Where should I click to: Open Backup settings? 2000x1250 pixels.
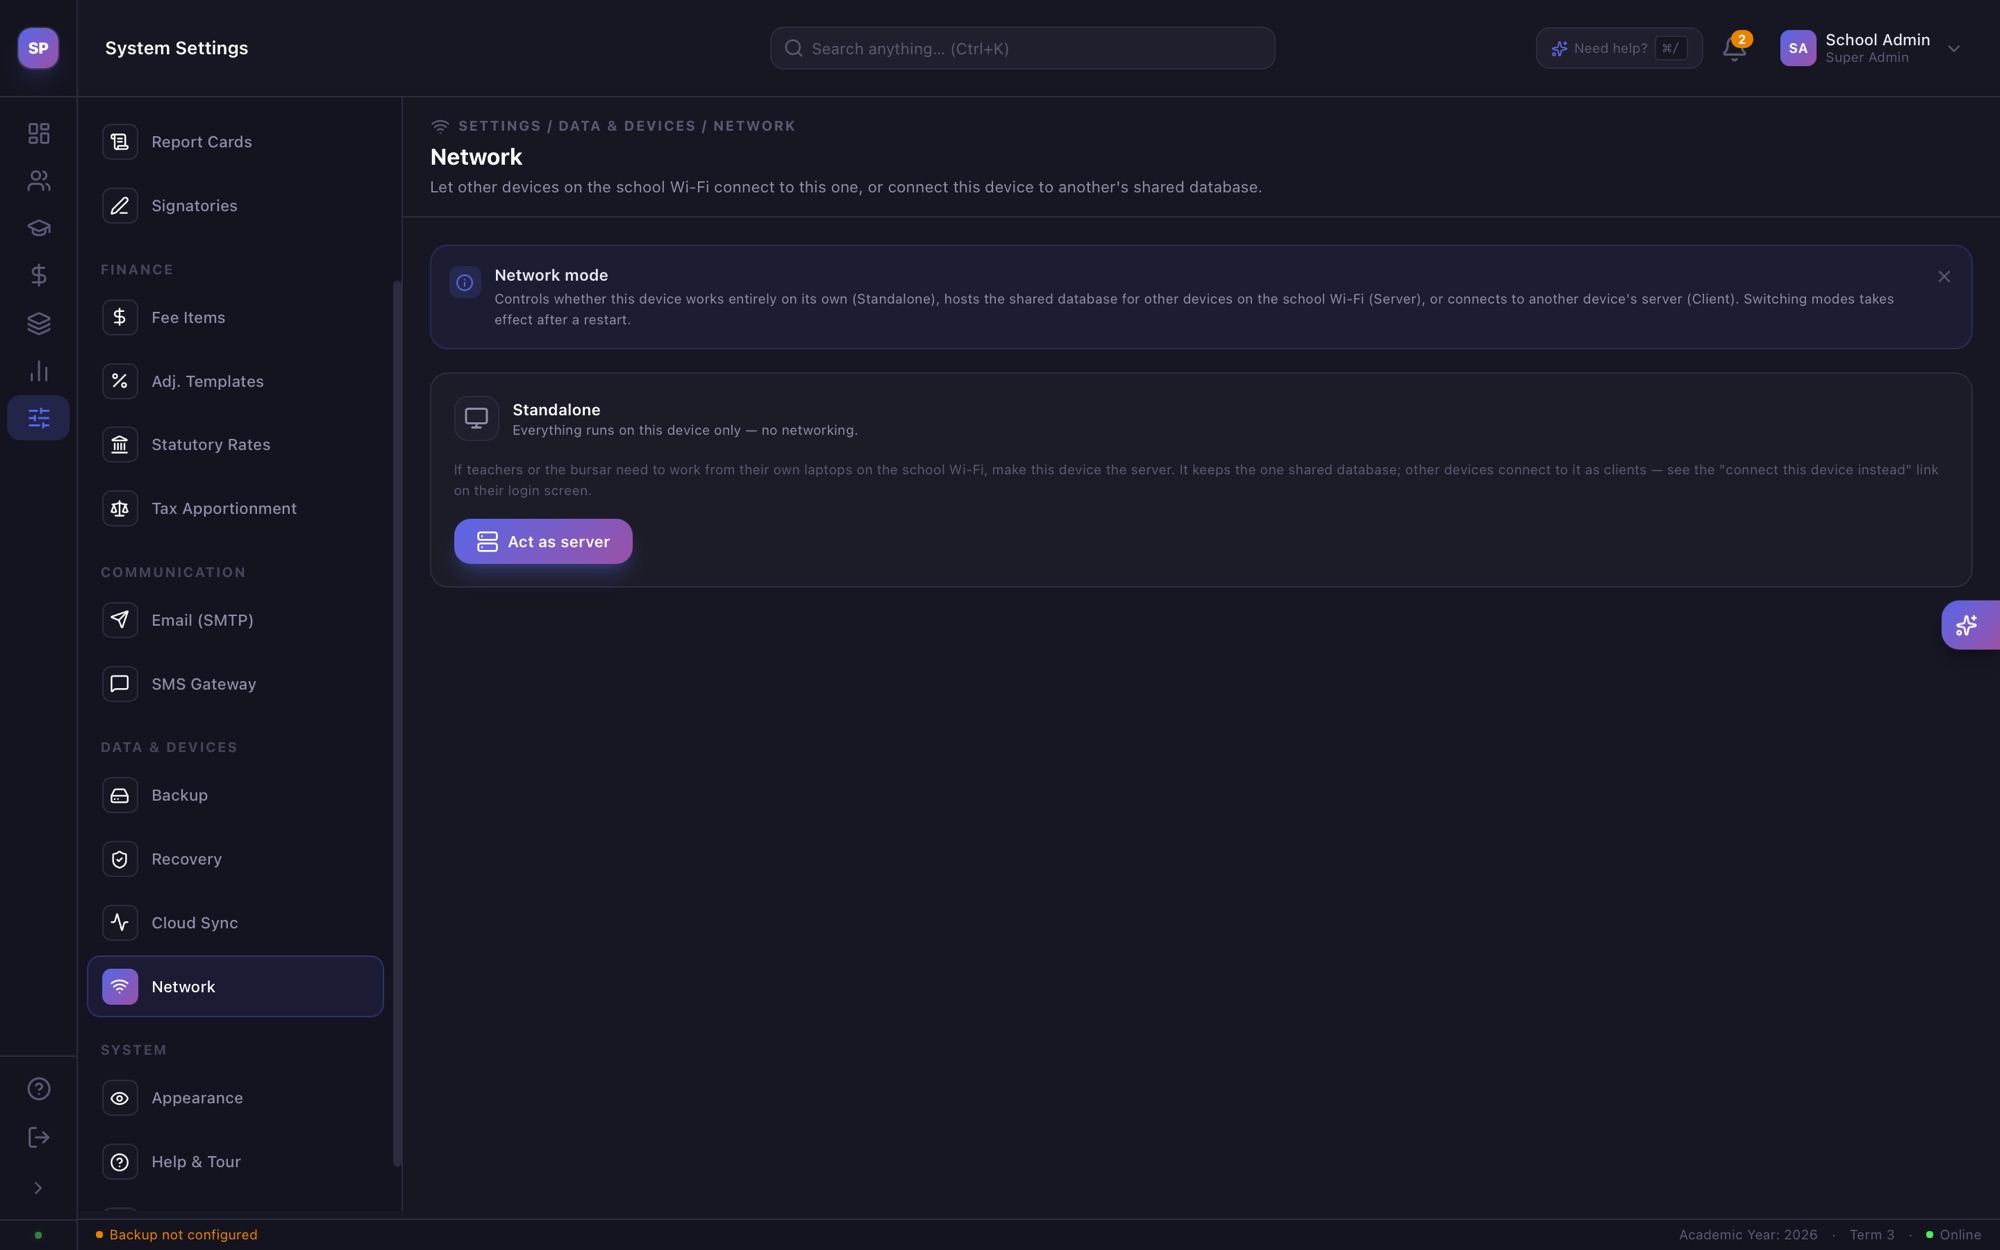pyautogui.click(x=235, y=795)
